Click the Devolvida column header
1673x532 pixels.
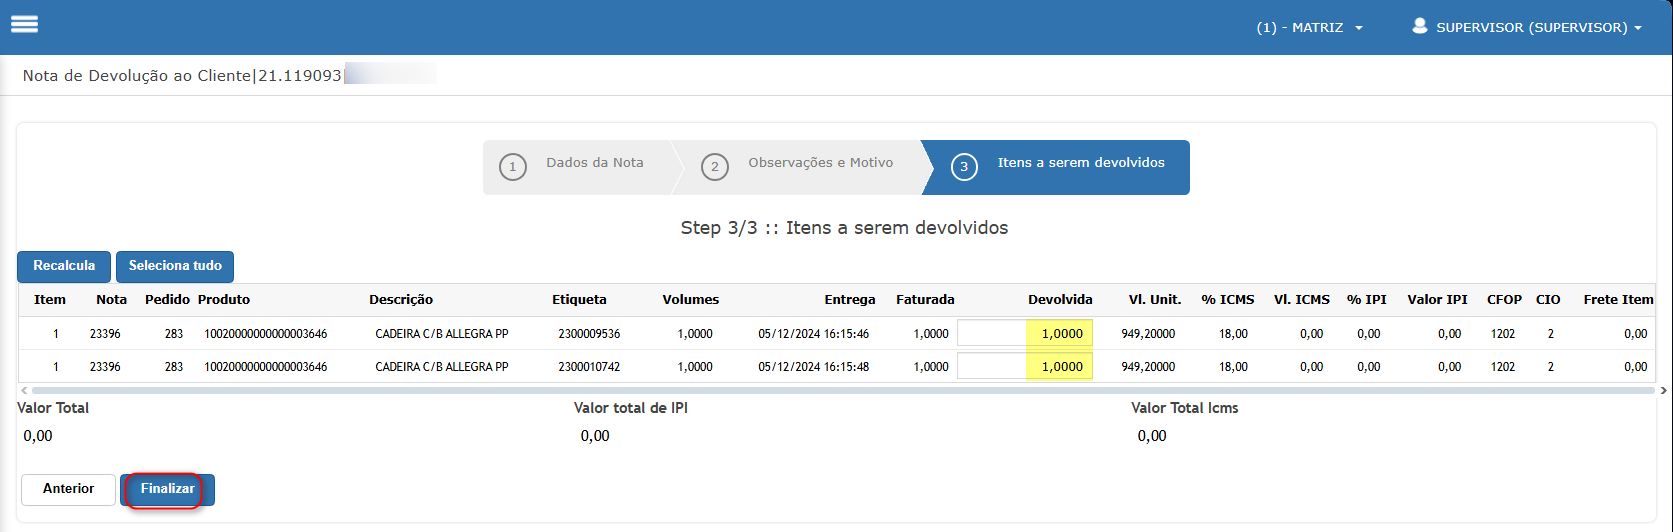[x=1059, y=300]
